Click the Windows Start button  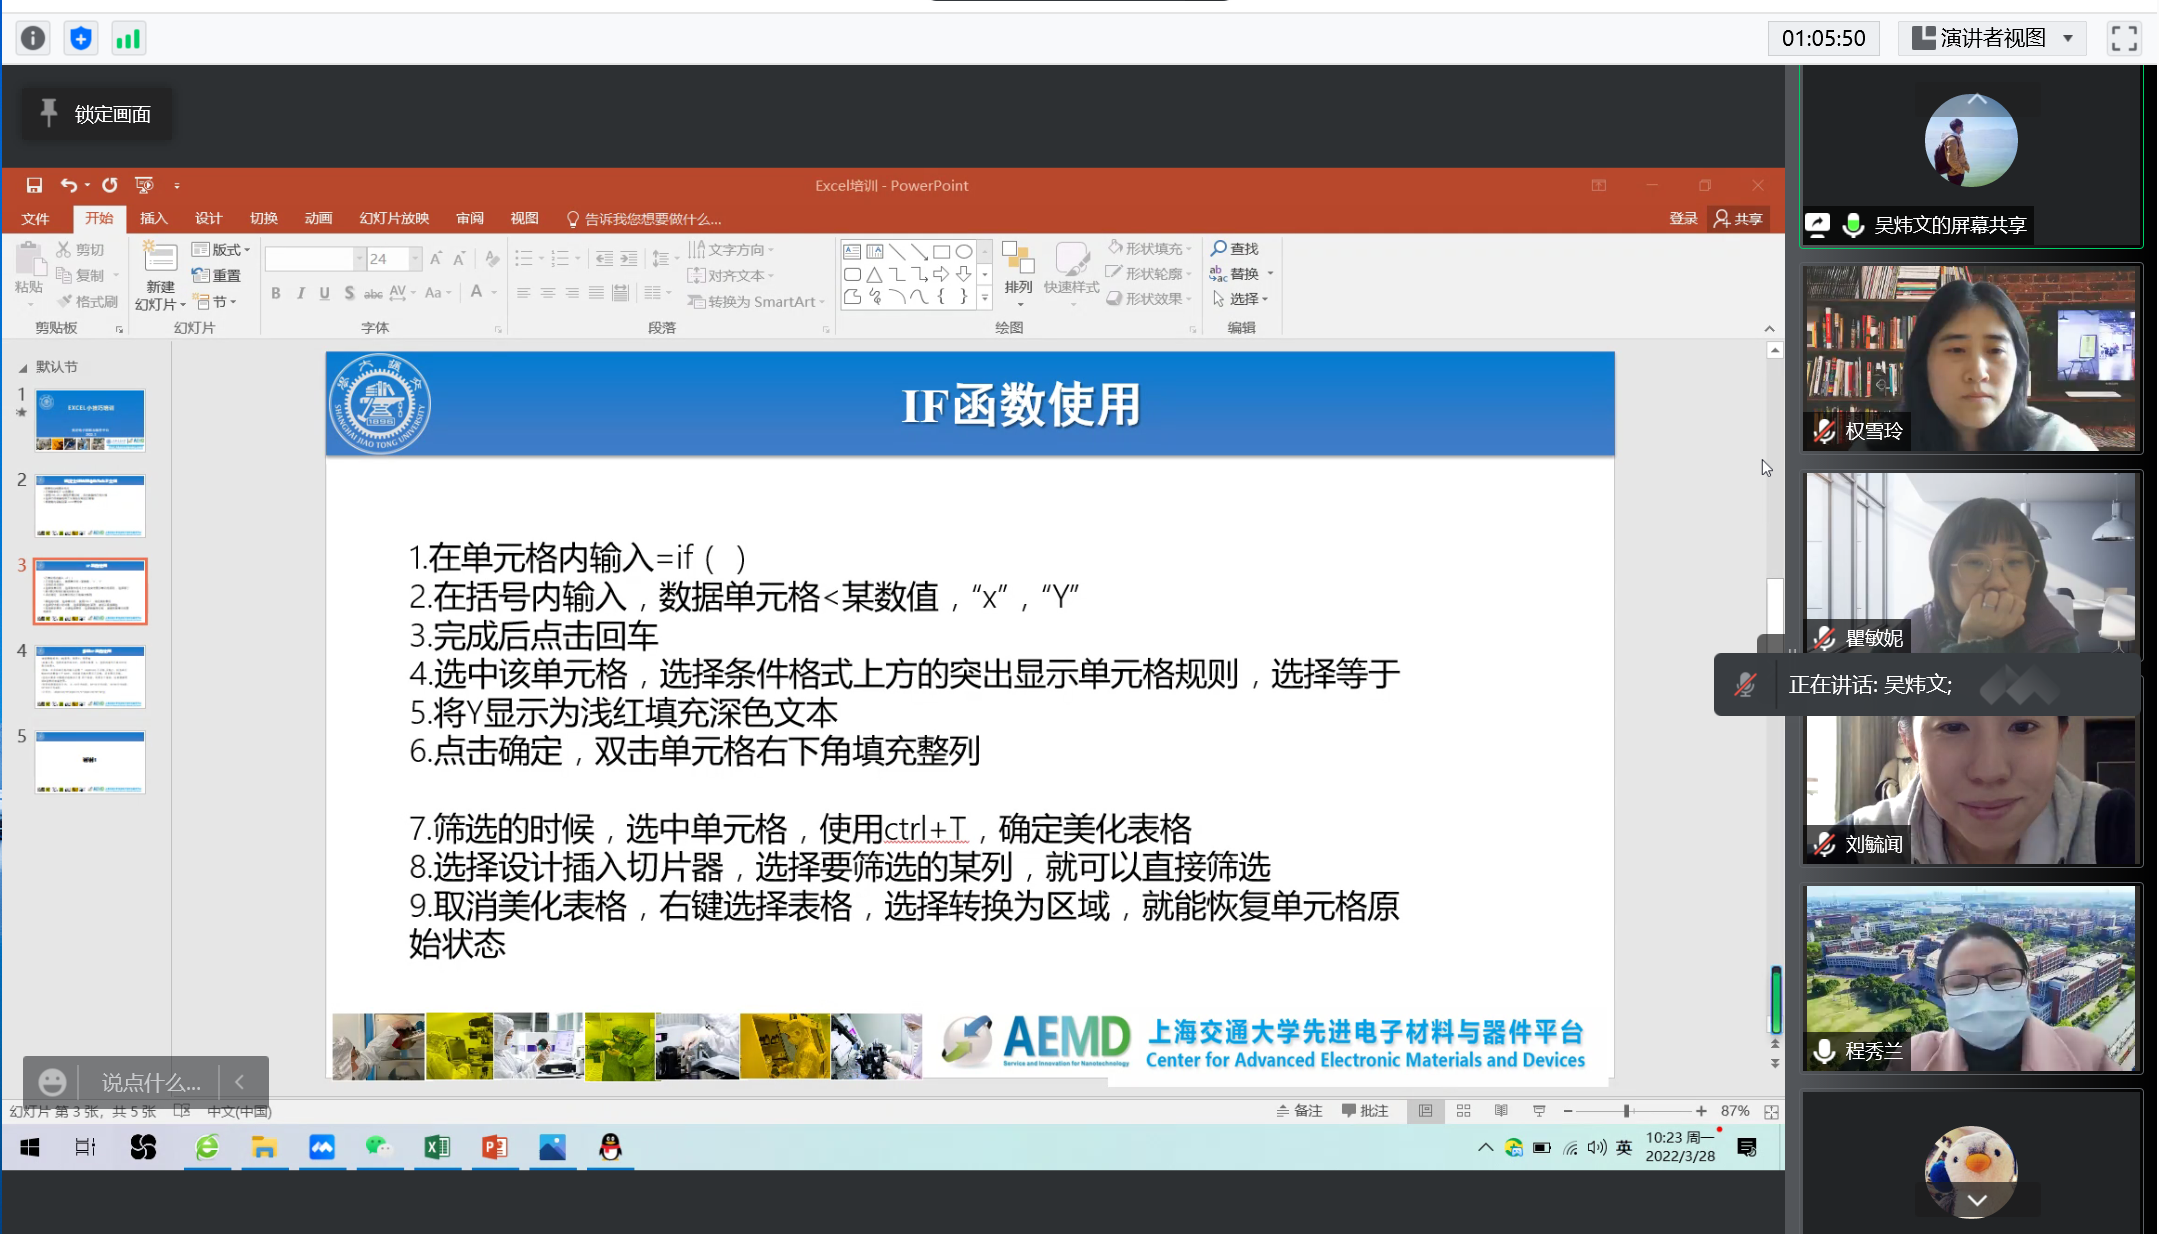tap(30, 1148)
